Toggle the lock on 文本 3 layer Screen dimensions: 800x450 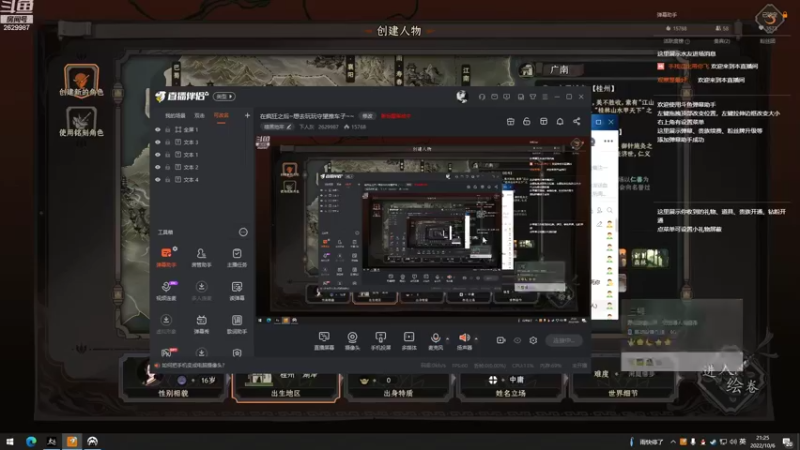coord(167,142)
